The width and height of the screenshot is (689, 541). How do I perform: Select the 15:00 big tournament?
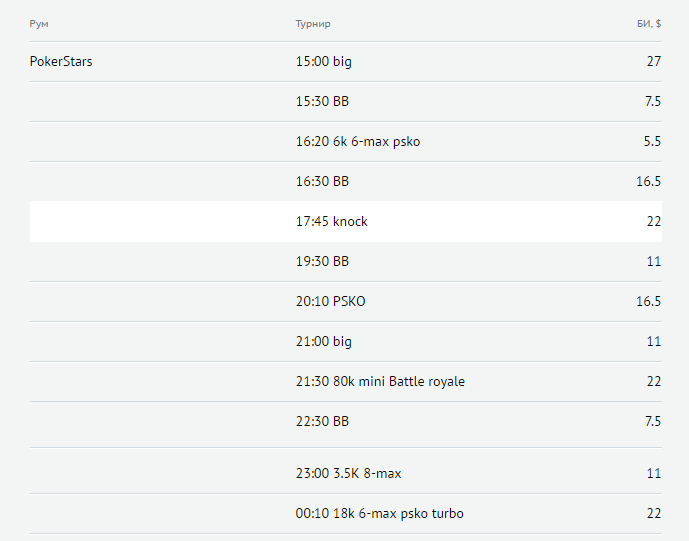(x=324, y=62)
